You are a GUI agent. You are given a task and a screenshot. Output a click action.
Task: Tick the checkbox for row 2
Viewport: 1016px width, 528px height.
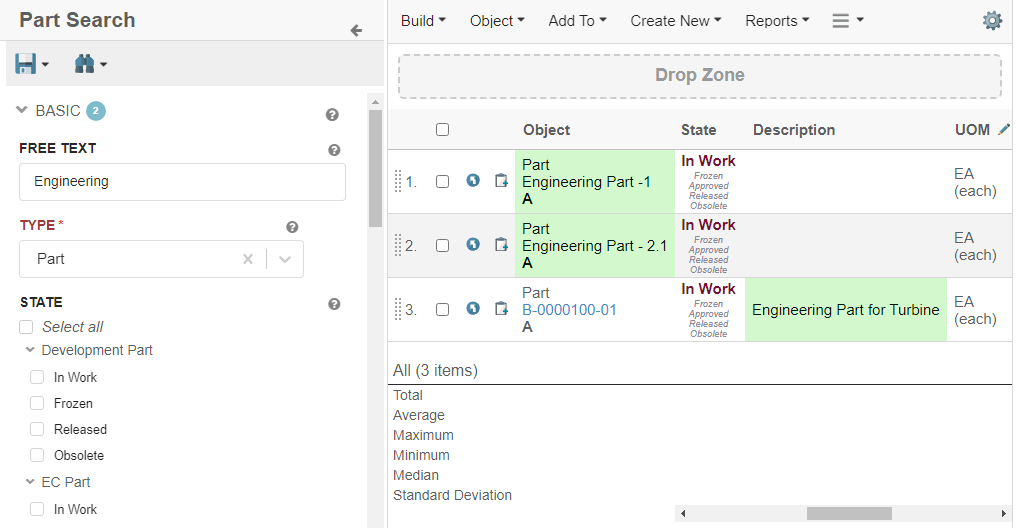443,245
